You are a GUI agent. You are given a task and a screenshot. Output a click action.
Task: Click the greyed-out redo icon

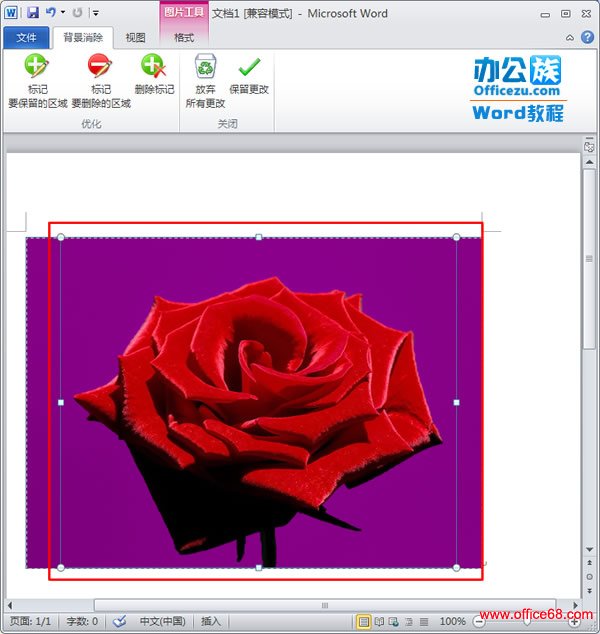click(77, 13)
